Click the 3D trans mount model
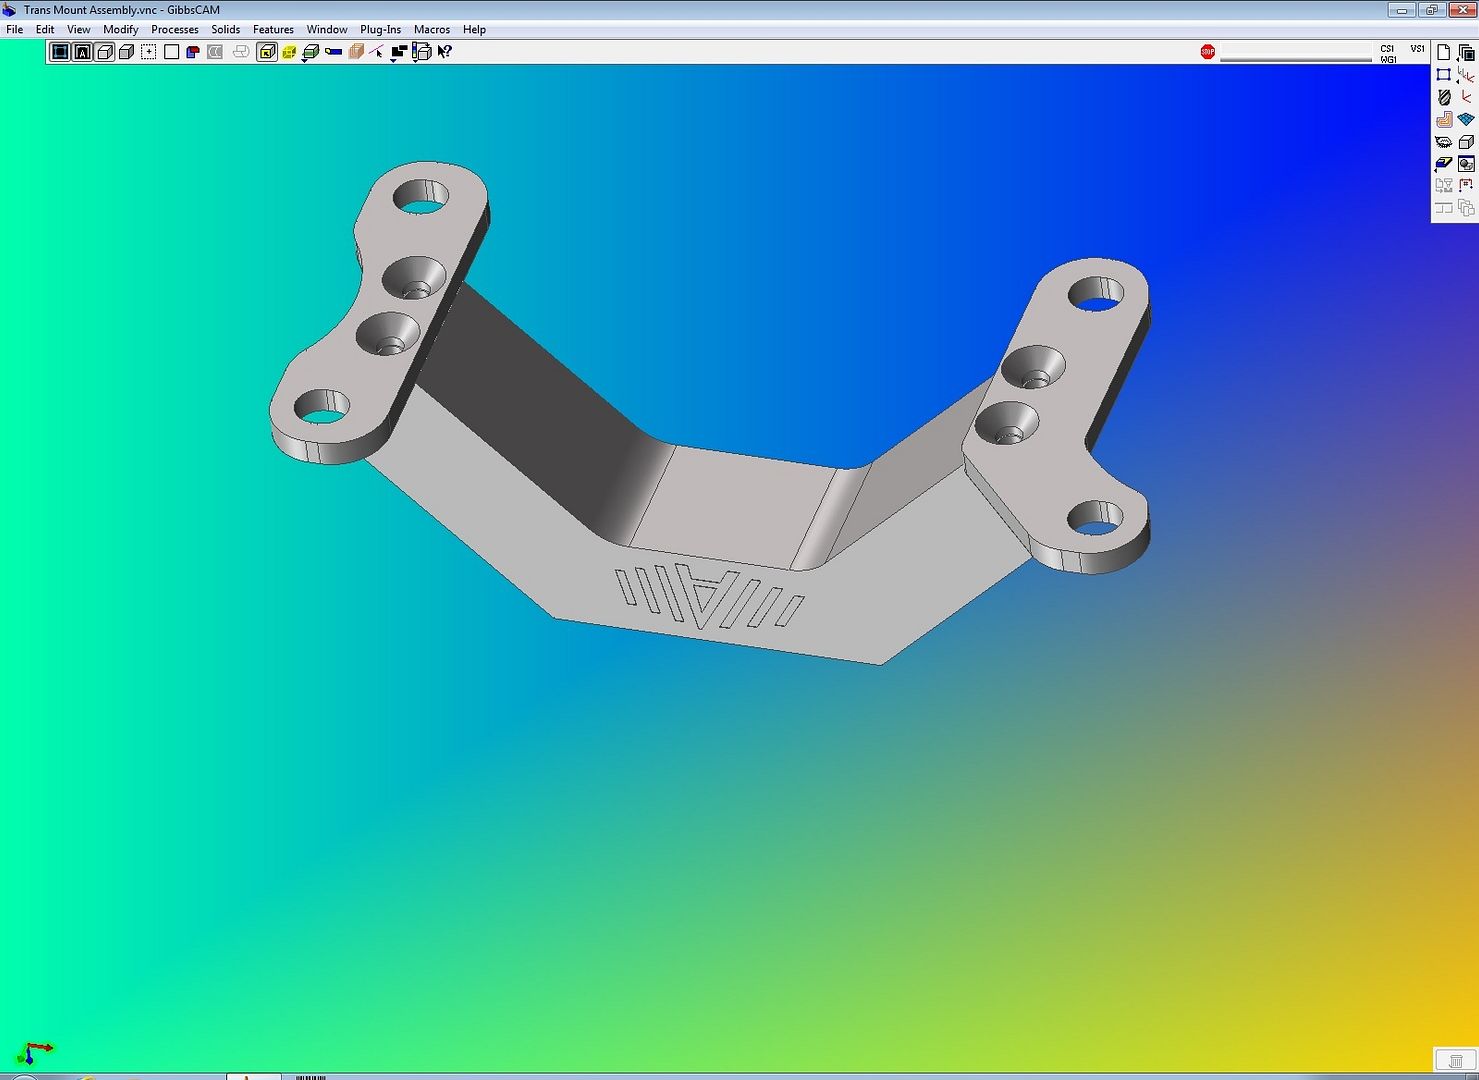The width and height of the screenshot is (1479, 1080). (710, 411)
